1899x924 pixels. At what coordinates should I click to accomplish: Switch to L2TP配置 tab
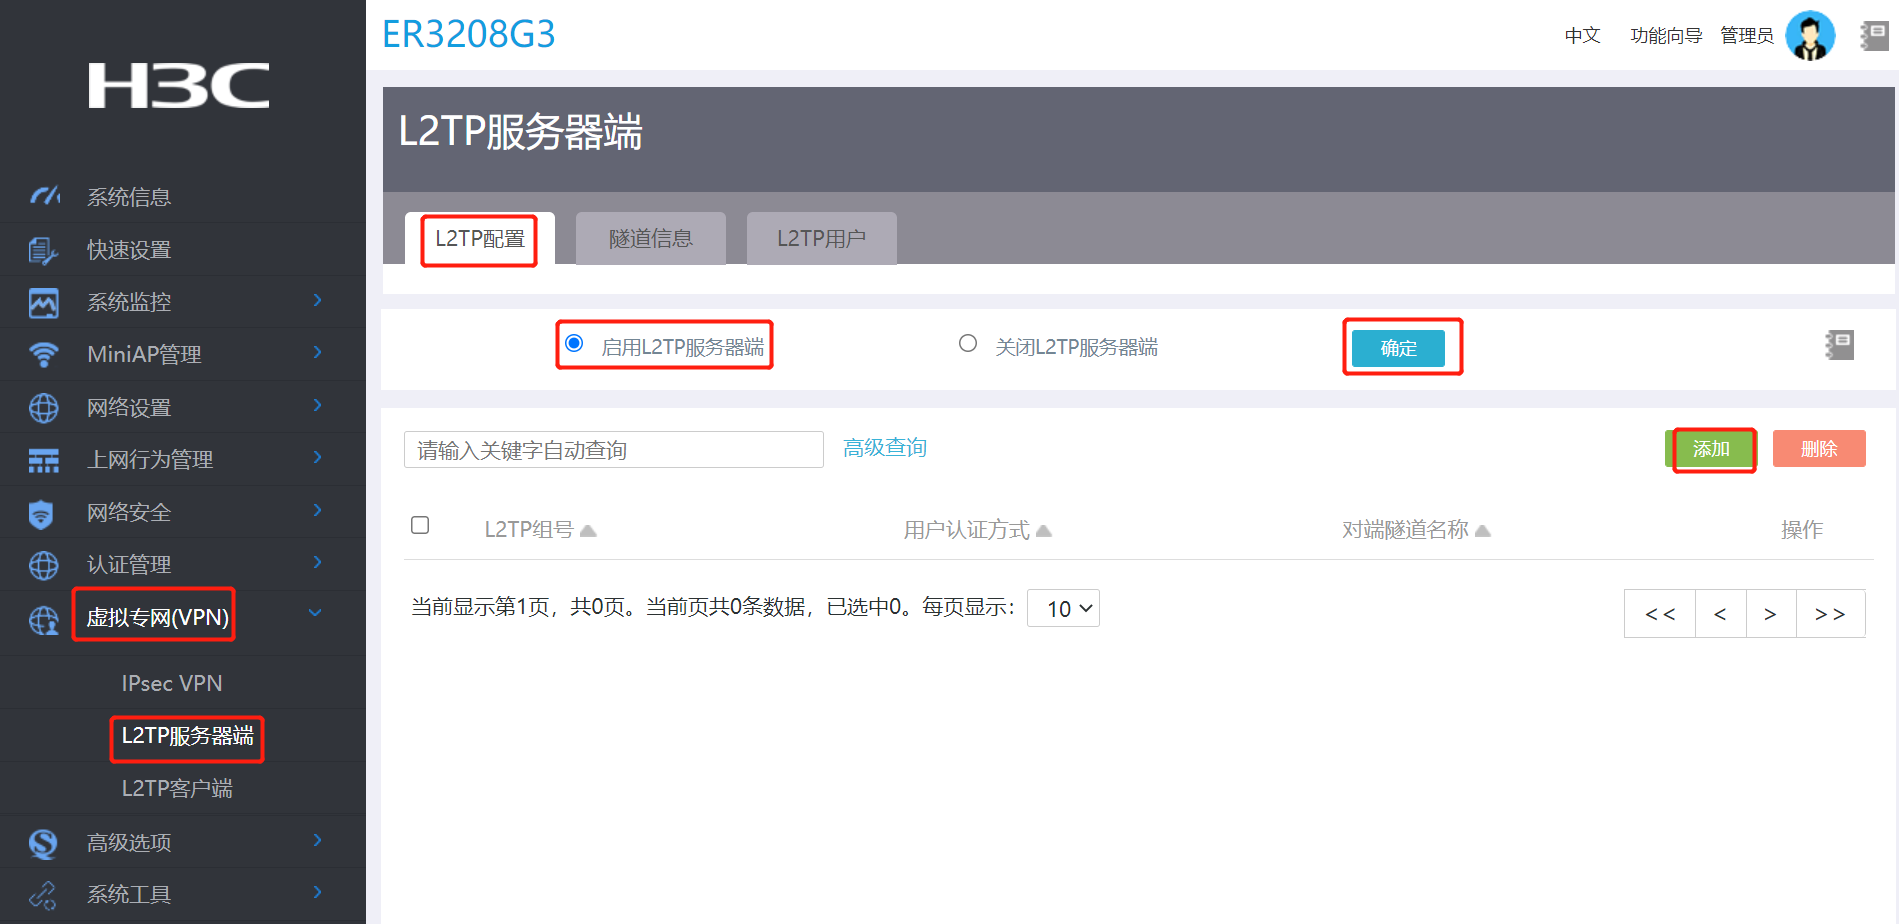coord(480,239)
